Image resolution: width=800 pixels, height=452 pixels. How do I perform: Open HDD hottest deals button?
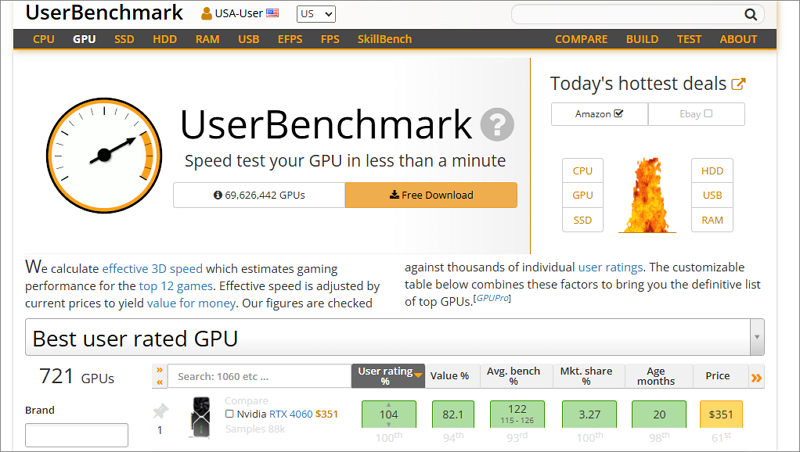tap(712, 170)
